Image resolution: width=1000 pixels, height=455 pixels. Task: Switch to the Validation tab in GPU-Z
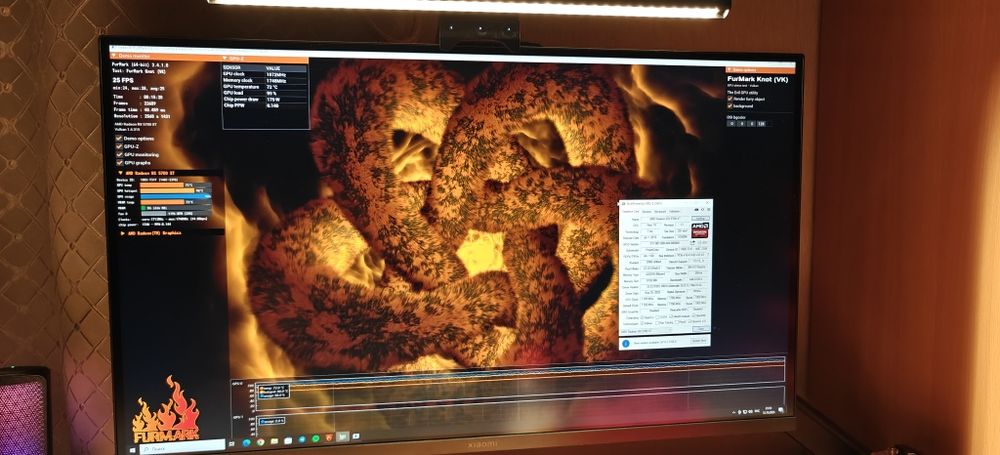pos(675,211)
